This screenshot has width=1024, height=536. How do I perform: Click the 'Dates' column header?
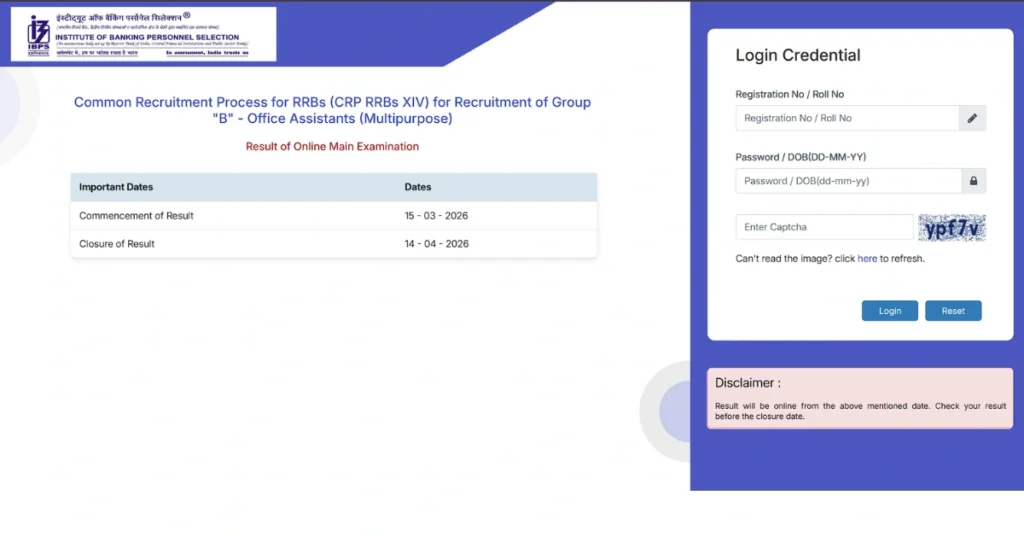[x=417, y=187]
